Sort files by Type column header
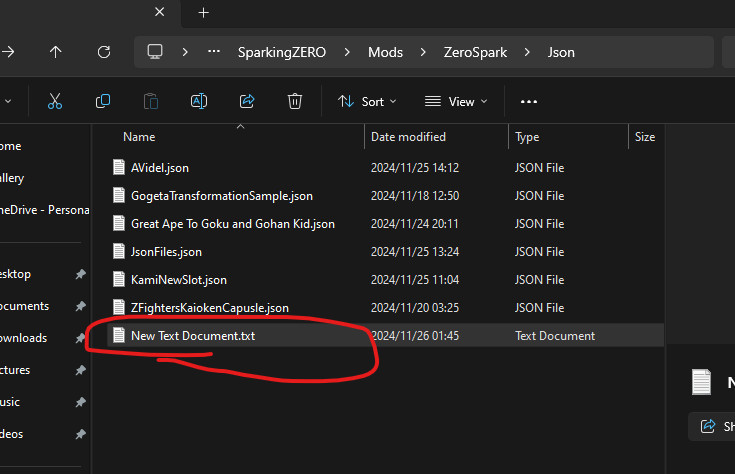The width and height of the screenshot is (735, 474). [x=527, y=137]
